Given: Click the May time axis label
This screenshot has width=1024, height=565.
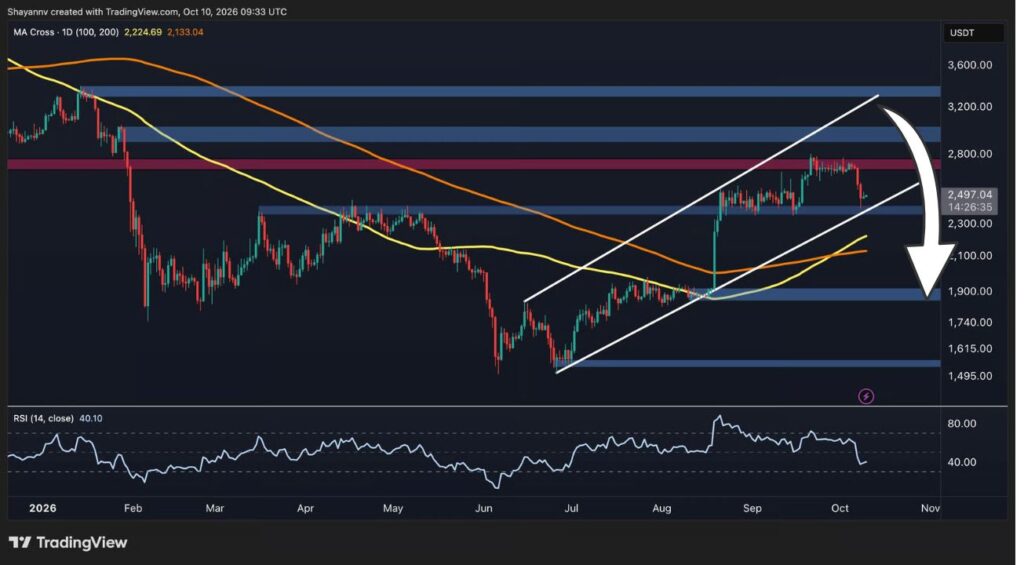Looking at the screenshot, I should (393, 508).
